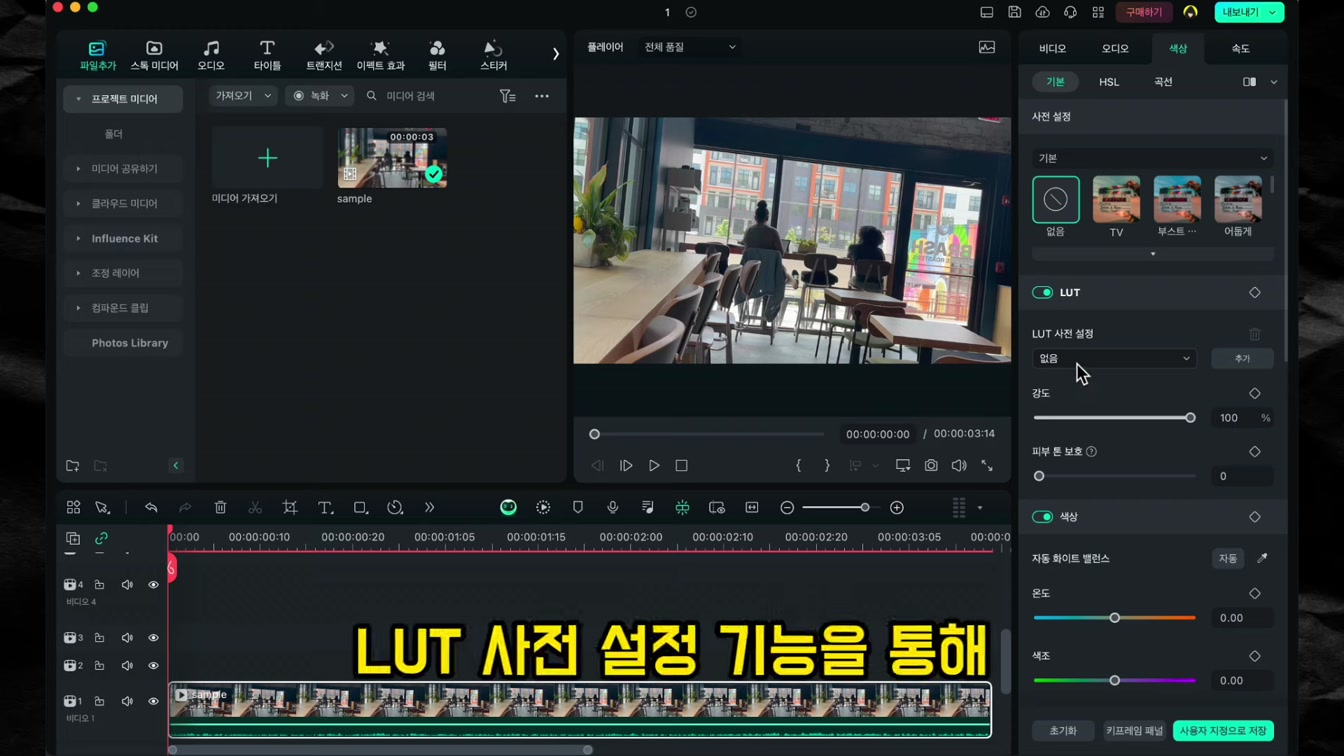1344x756 pixels.
Task: Pick white balance with the eyedropper icon
Action: coord(1262,559)
